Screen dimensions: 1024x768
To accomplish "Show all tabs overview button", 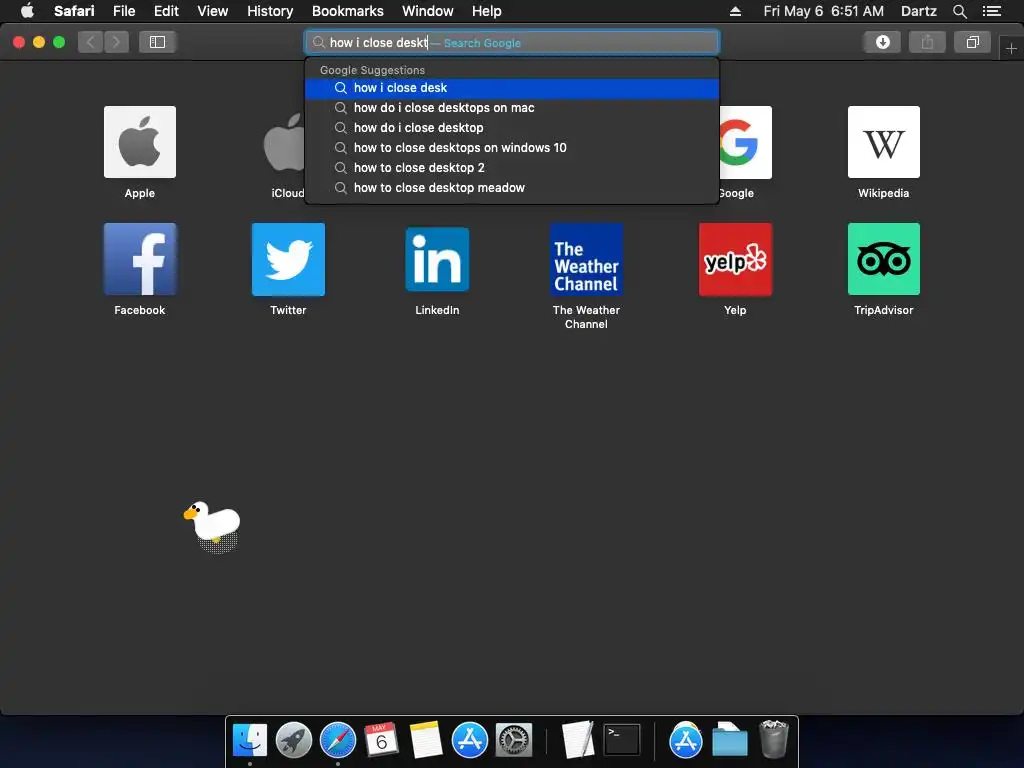I will (x=972, y=42).
